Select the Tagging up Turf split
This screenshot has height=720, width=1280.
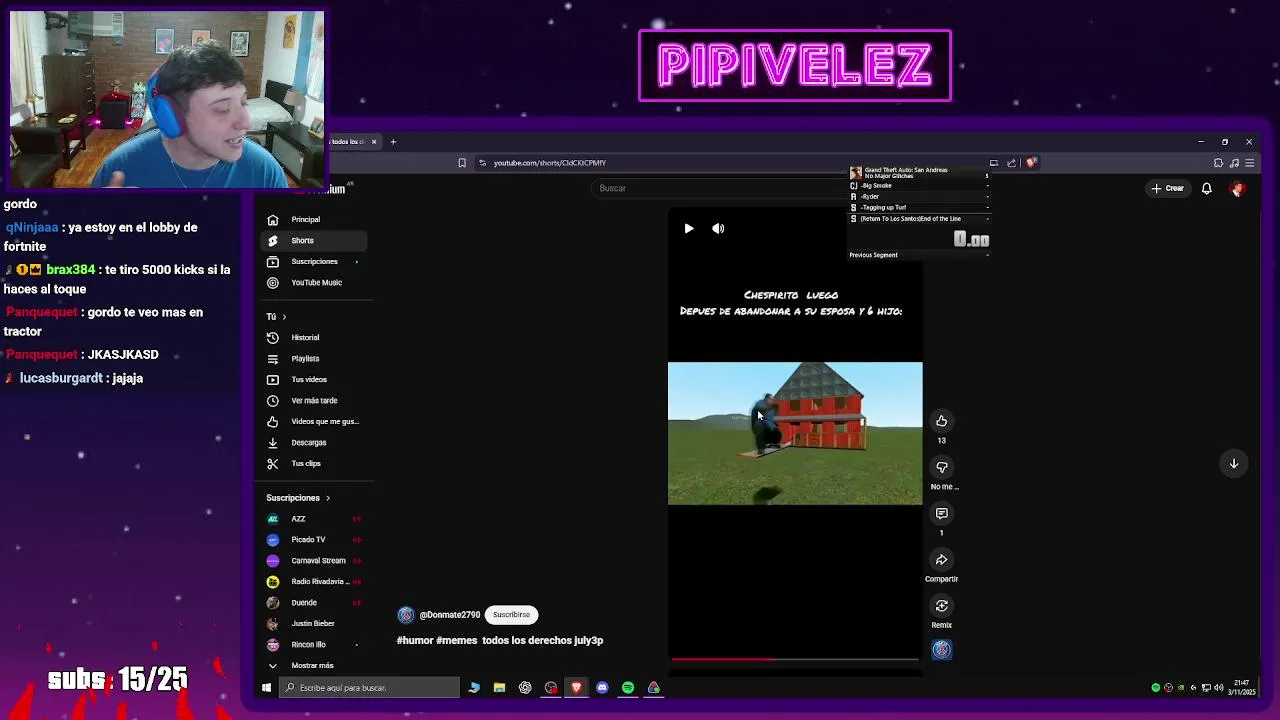(919, 208)
